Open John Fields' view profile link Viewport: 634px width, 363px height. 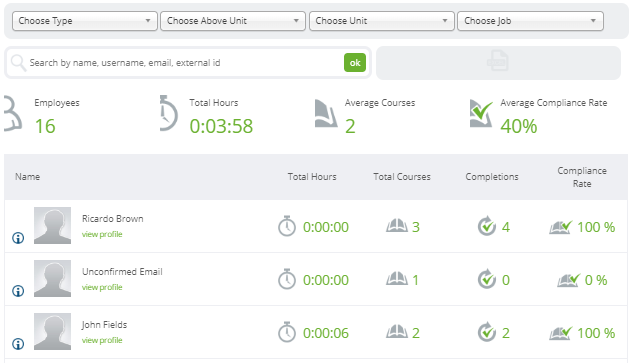point(102,340)
